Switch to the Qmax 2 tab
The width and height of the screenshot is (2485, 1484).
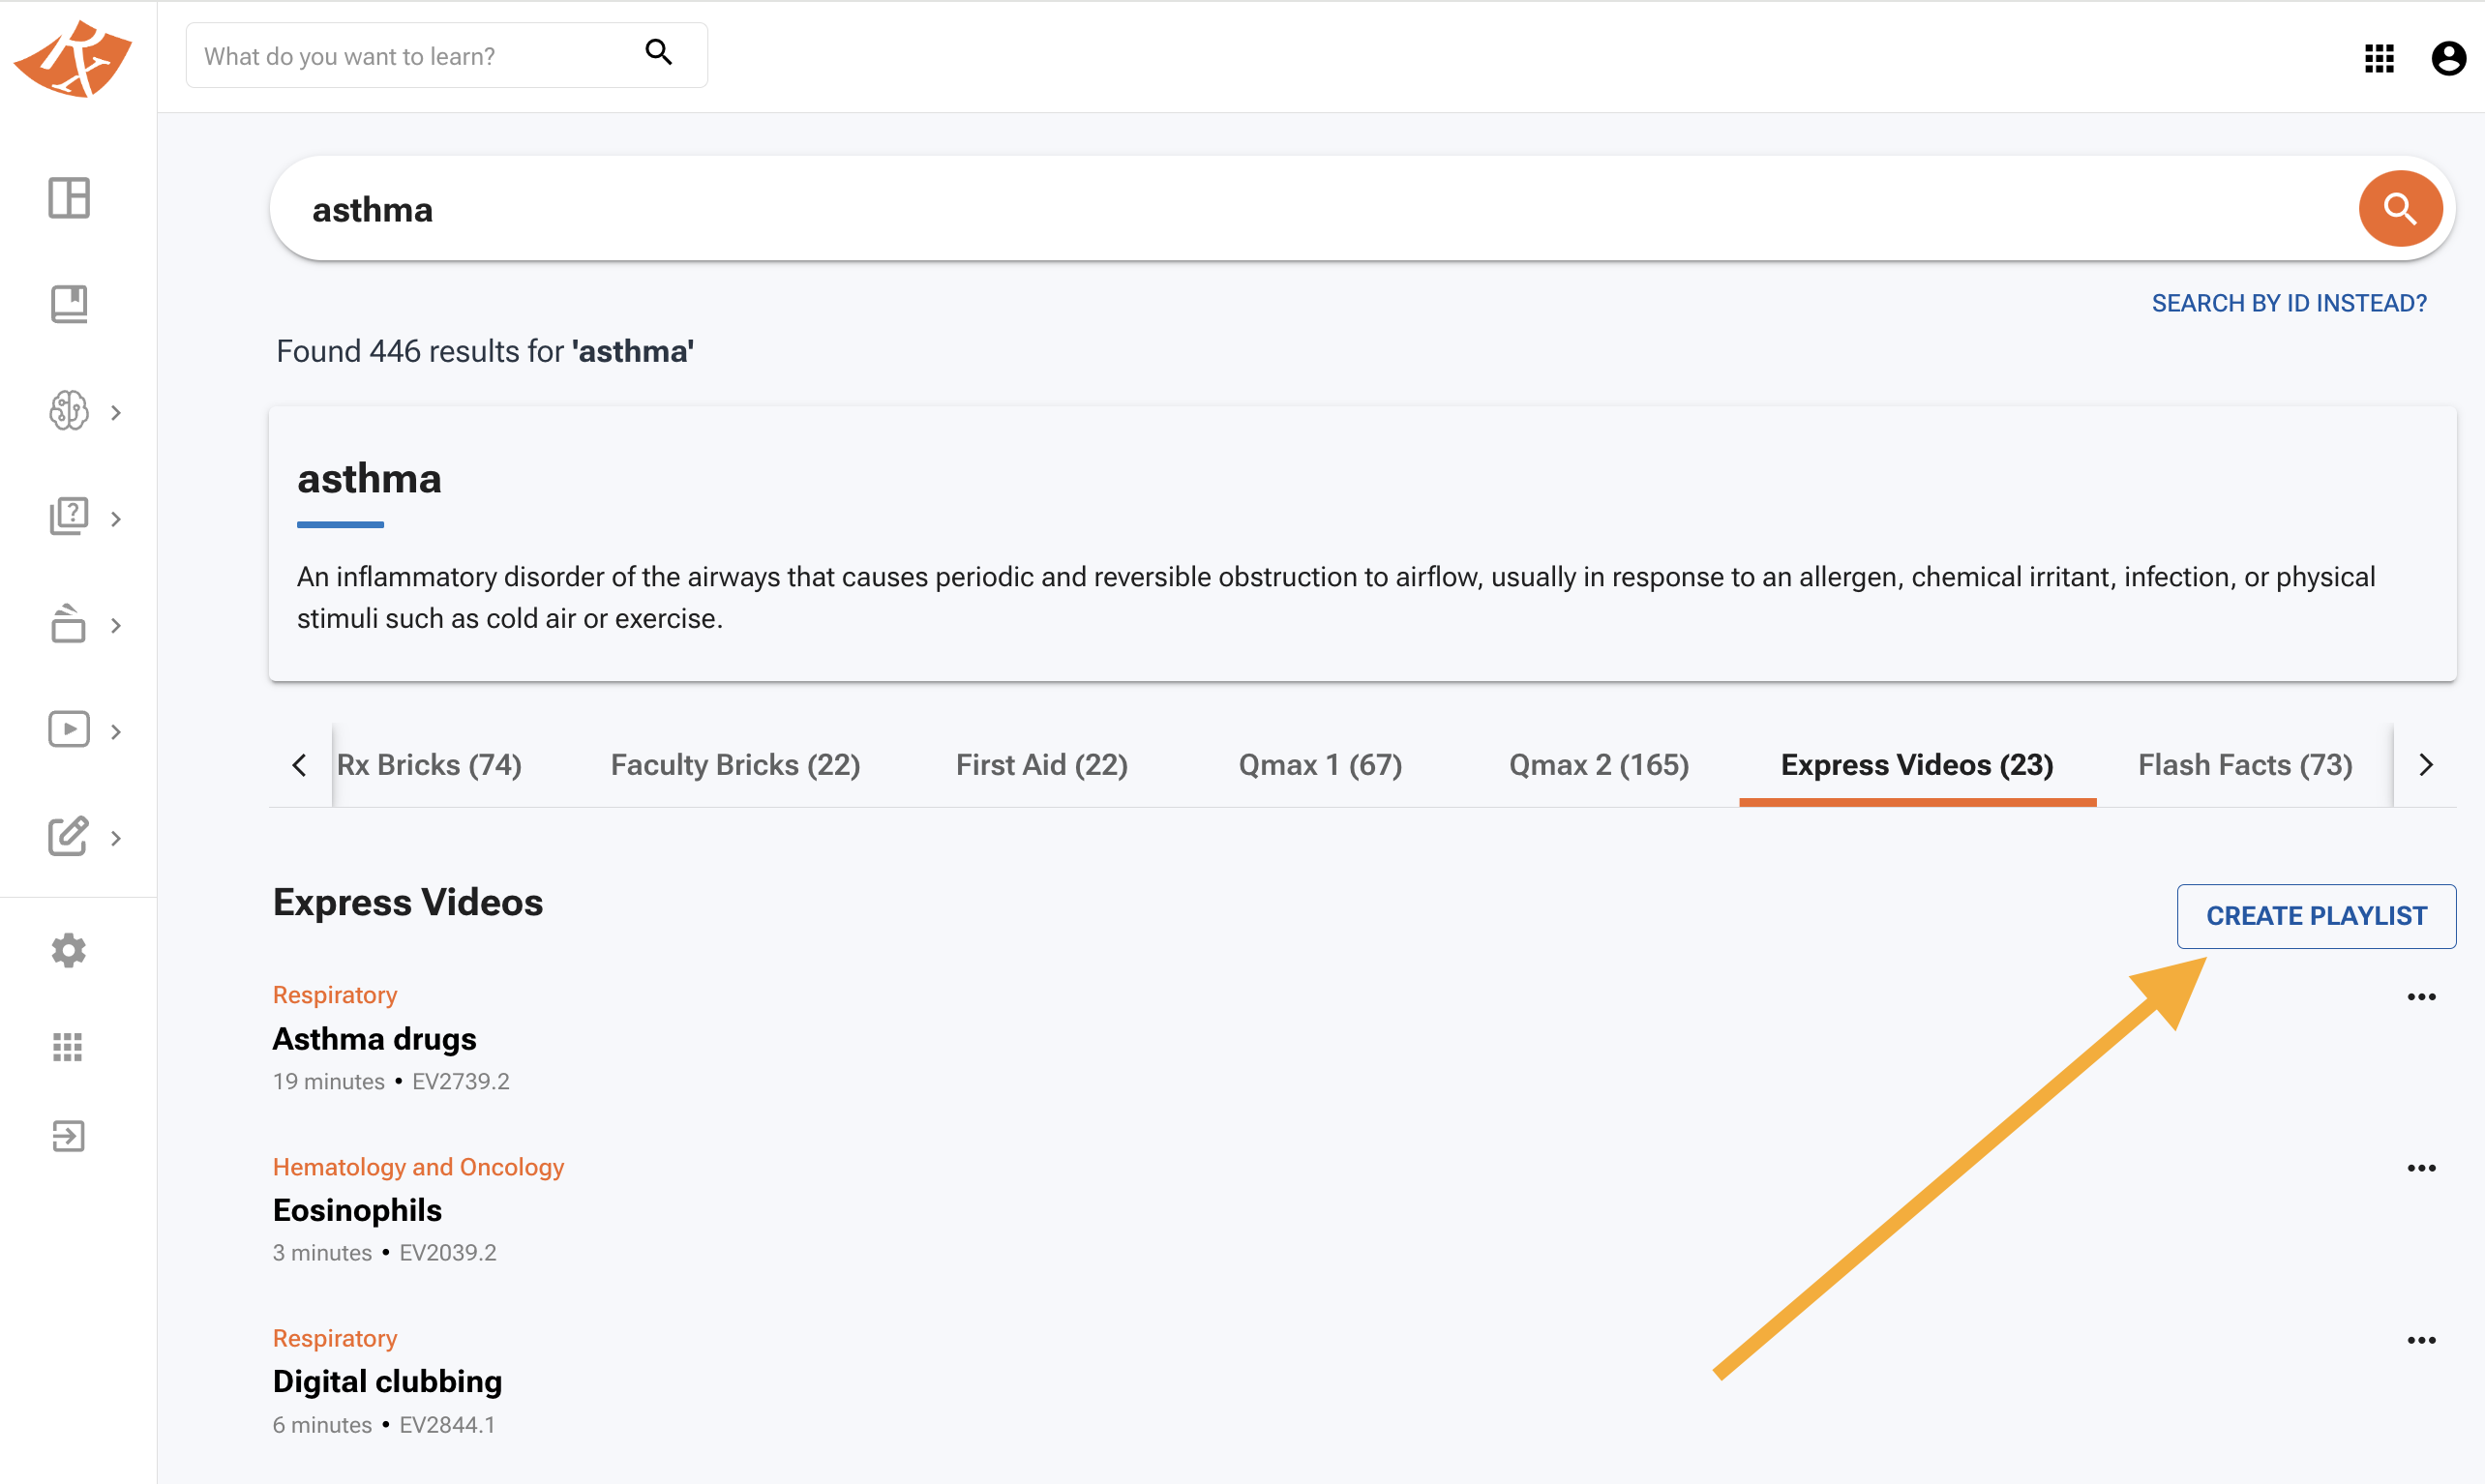1597,764
